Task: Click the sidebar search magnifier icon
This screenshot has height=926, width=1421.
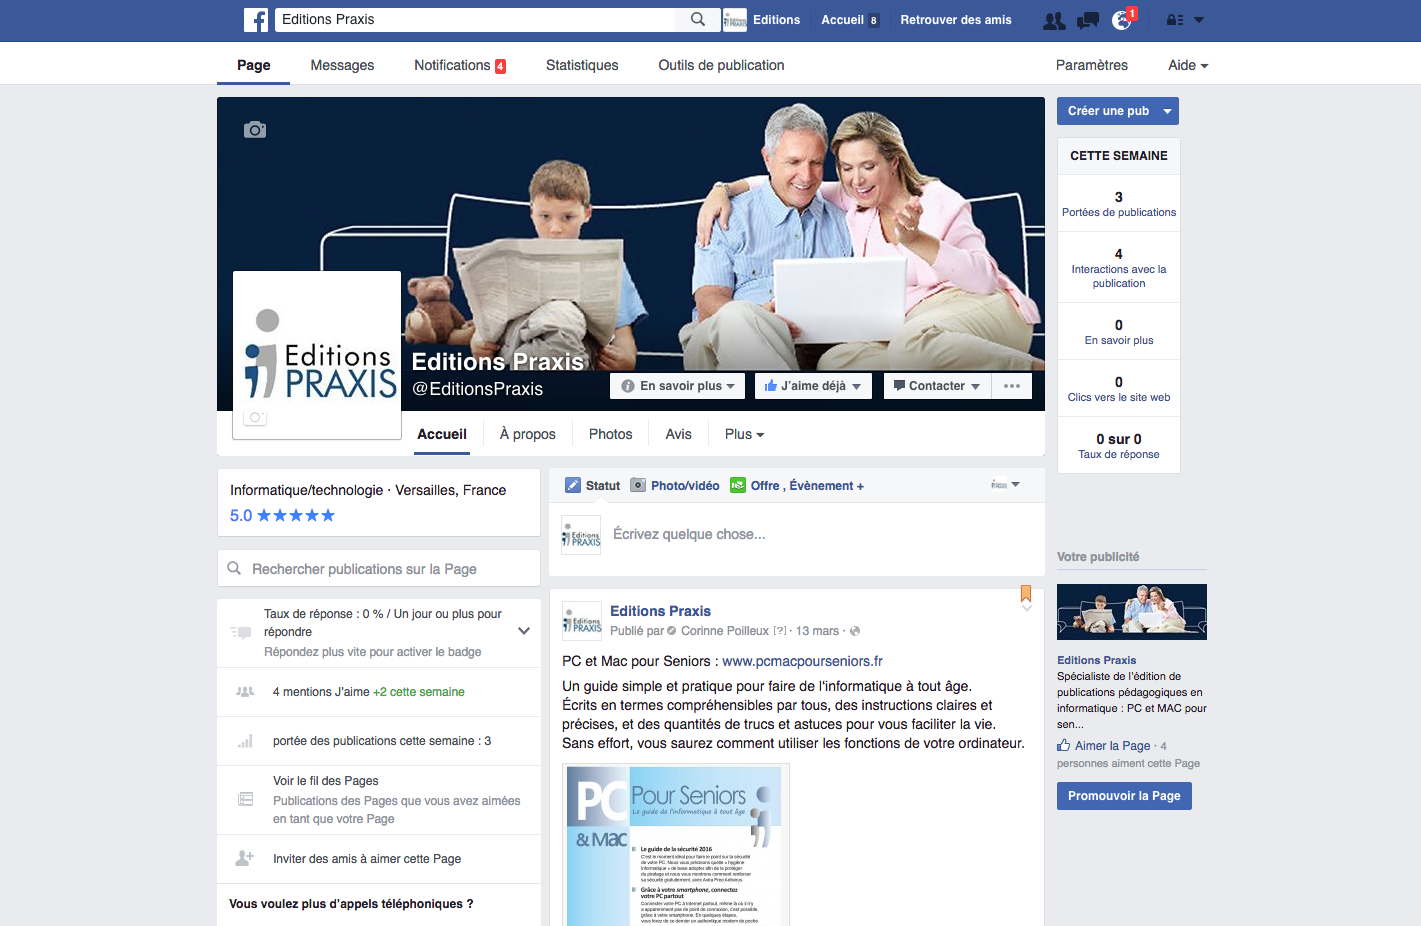Action: [234, 568]
